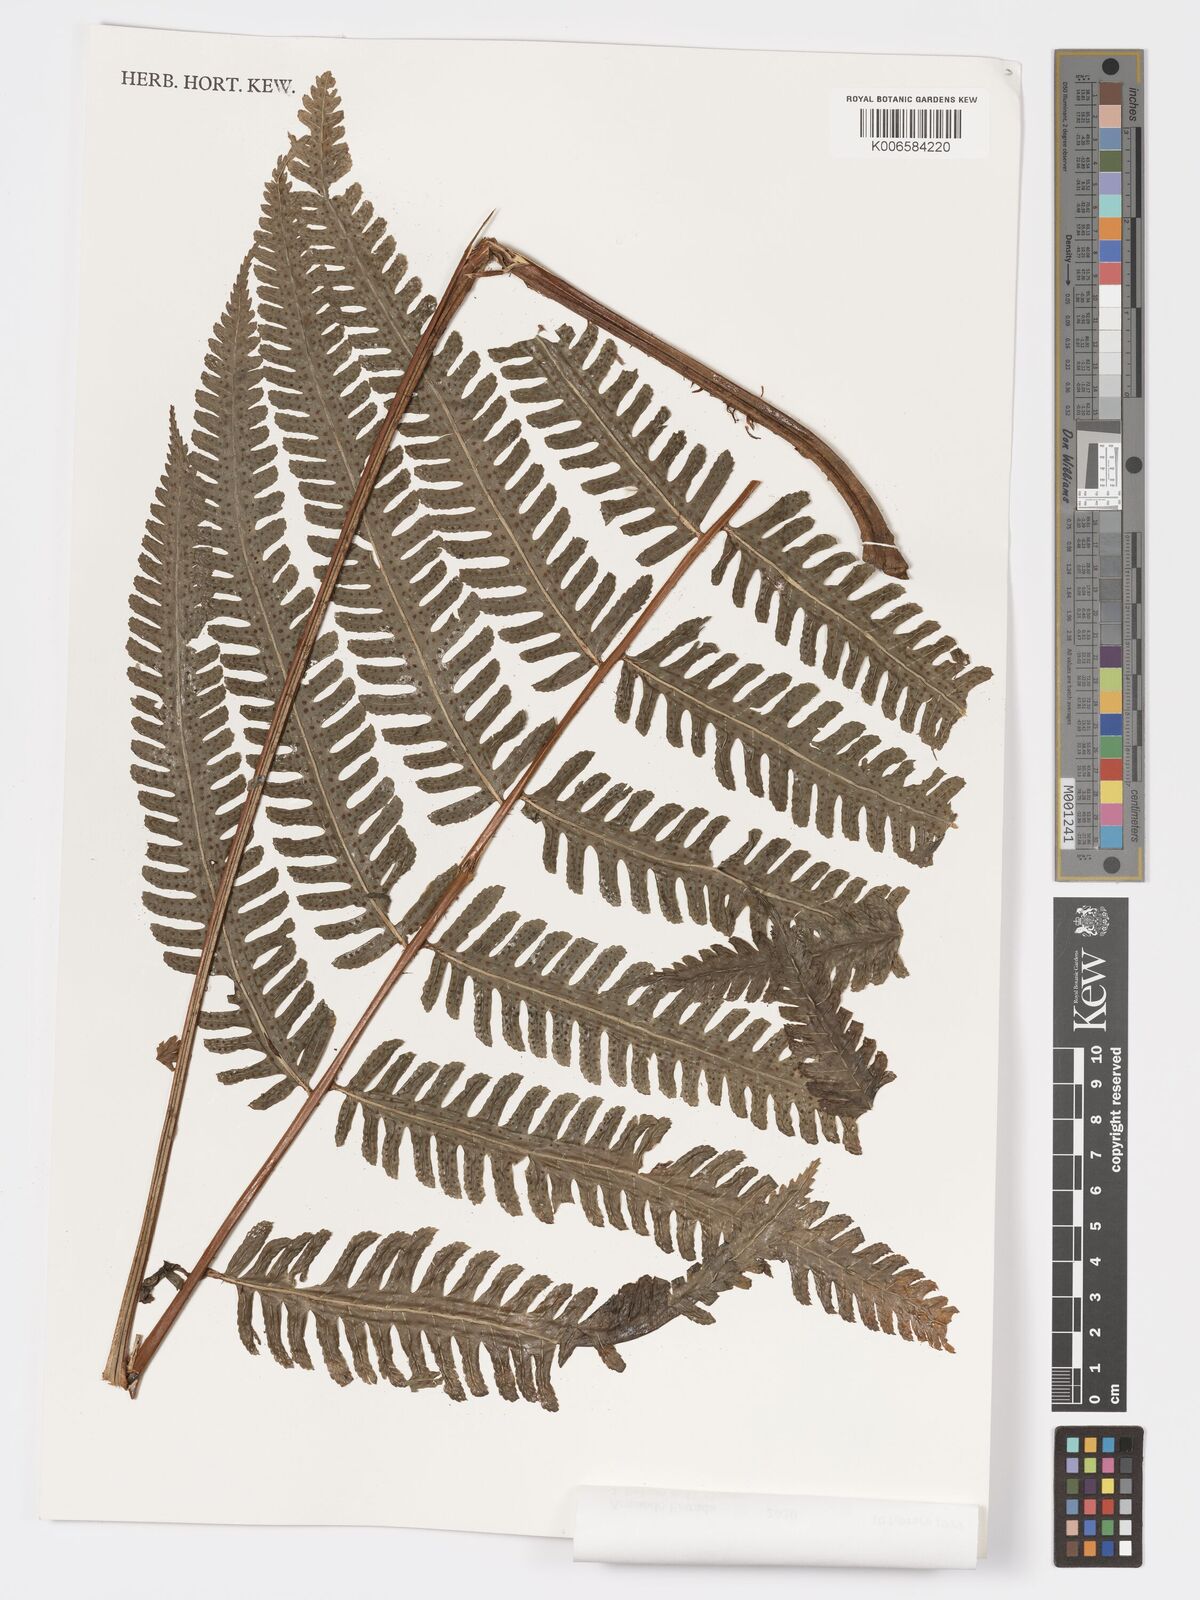The height and width of the screenshot is (1600, 1200).
Task: Select the barcode number K006584220
Action: point(909,146)
